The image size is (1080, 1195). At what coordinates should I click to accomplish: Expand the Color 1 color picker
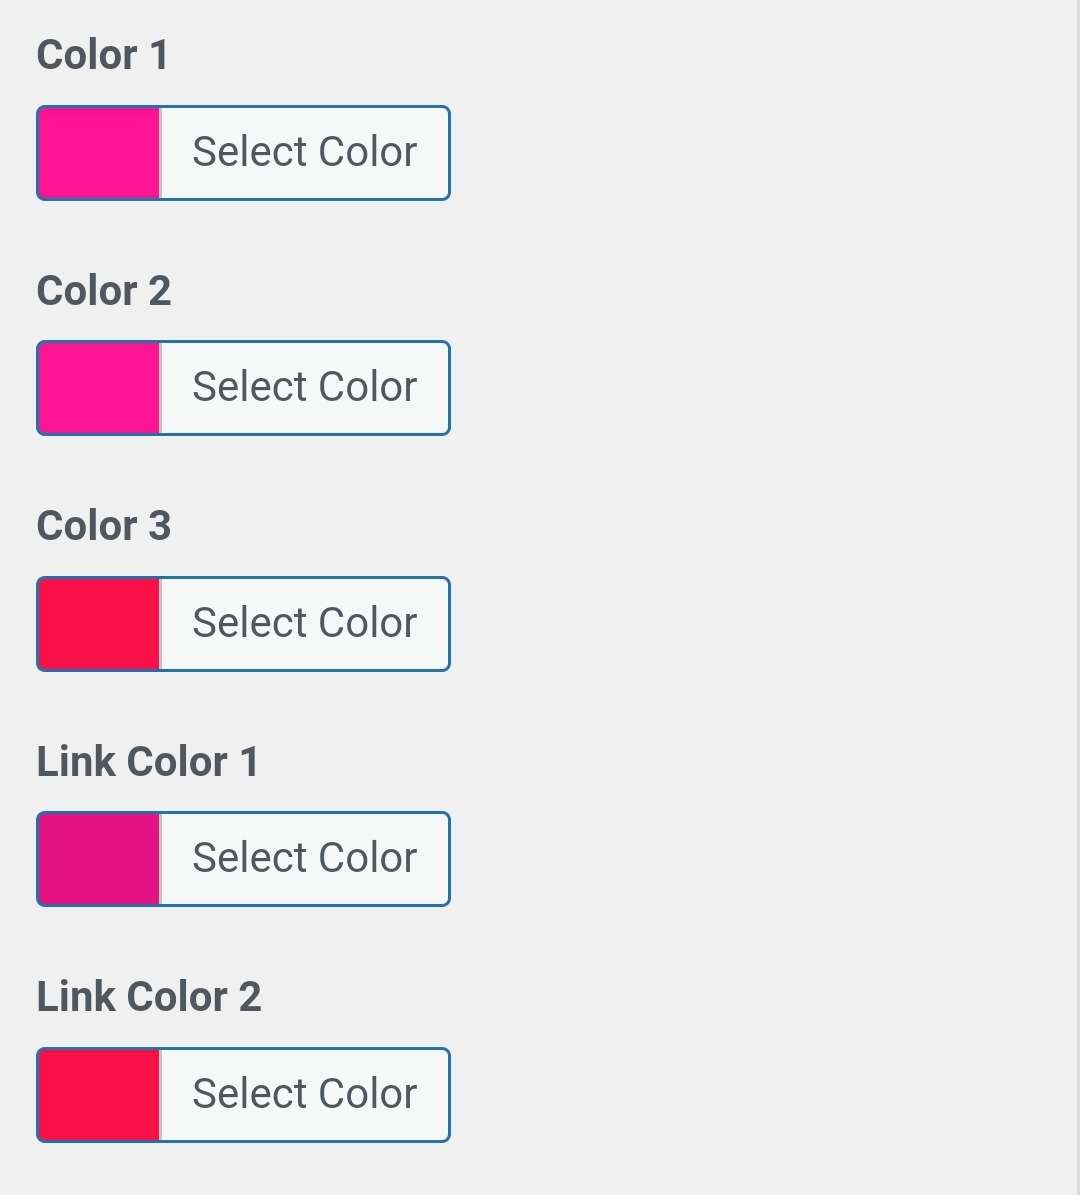click(304, 153)
